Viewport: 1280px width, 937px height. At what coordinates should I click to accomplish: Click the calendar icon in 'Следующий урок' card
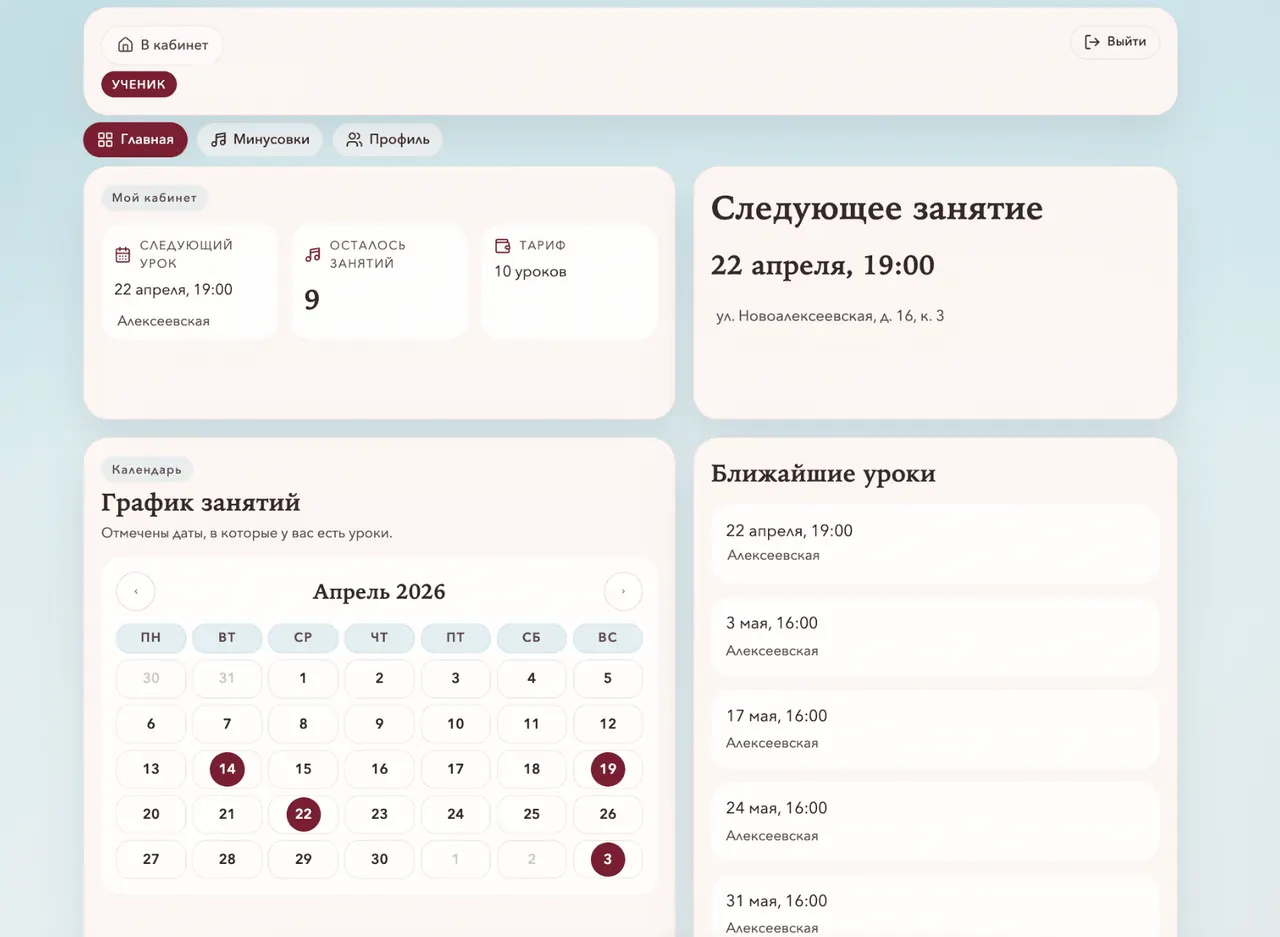(123, 254)
